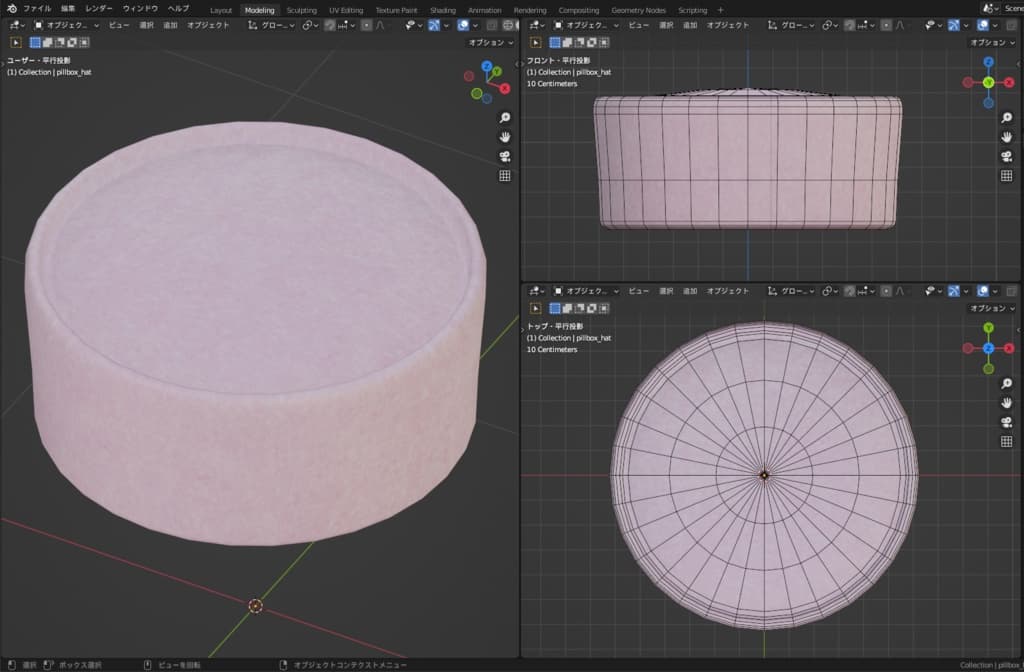Switch to the Sculpting workspace tab
This screenshot has height=672, width=1024.
[301, 10]
